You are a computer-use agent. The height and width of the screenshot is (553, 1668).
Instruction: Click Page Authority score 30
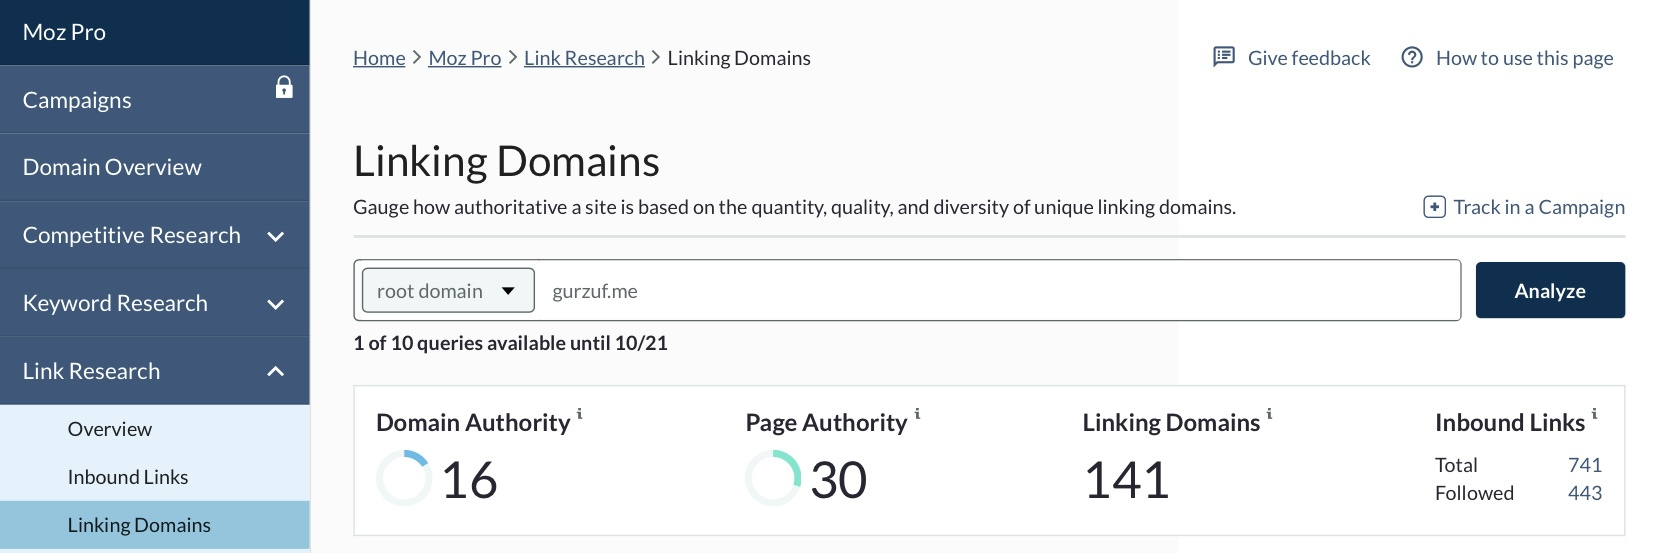click(838, 480)
